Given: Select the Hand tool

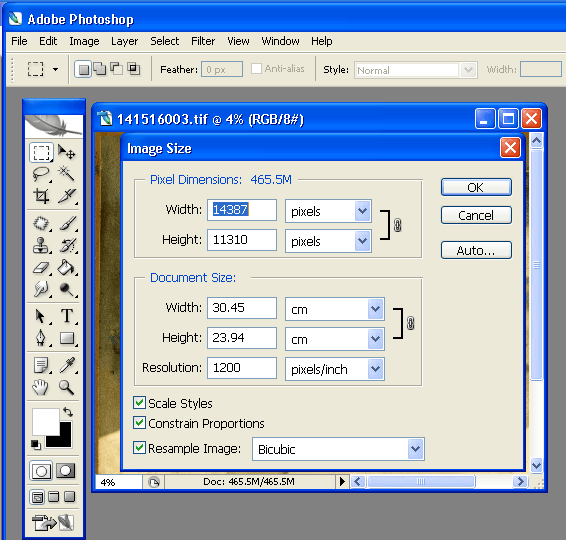Looking at the screenshot, I should (x=41, y=387).
